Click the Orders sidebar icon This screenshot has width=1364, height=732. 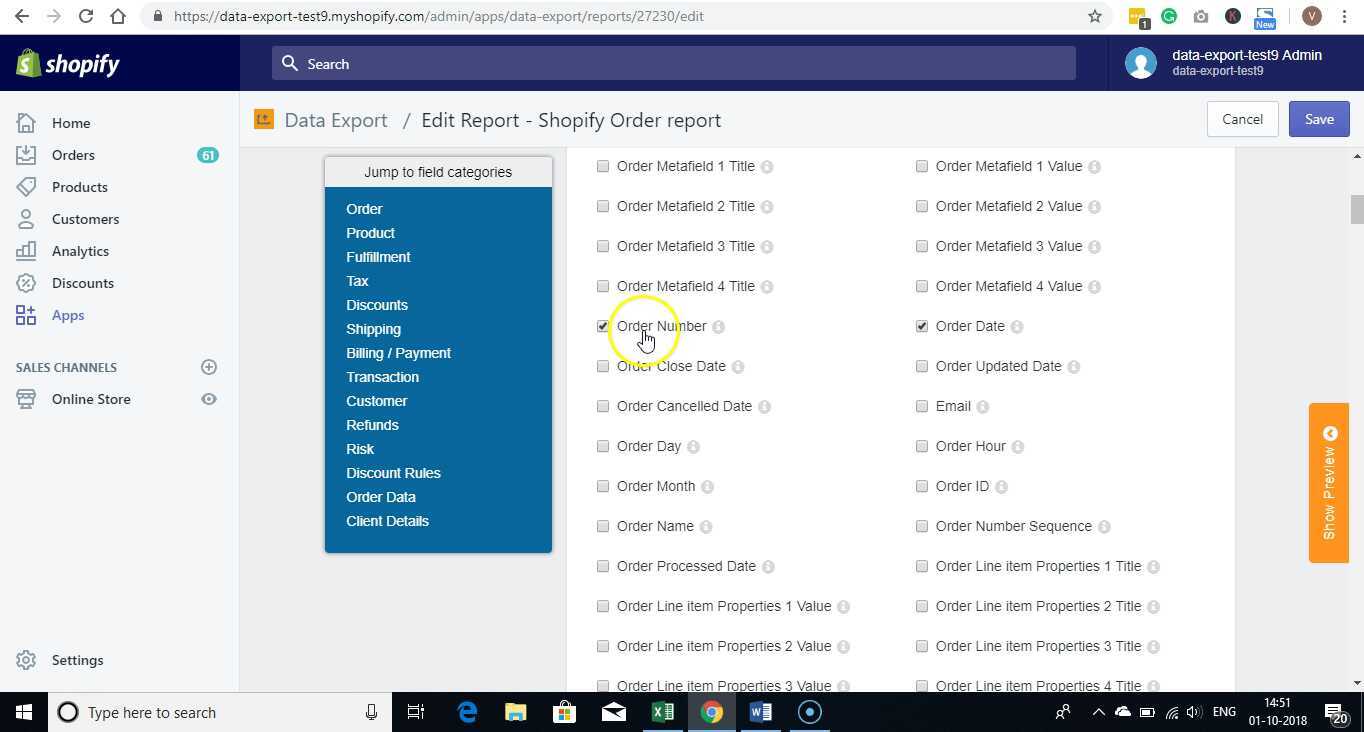26,155
